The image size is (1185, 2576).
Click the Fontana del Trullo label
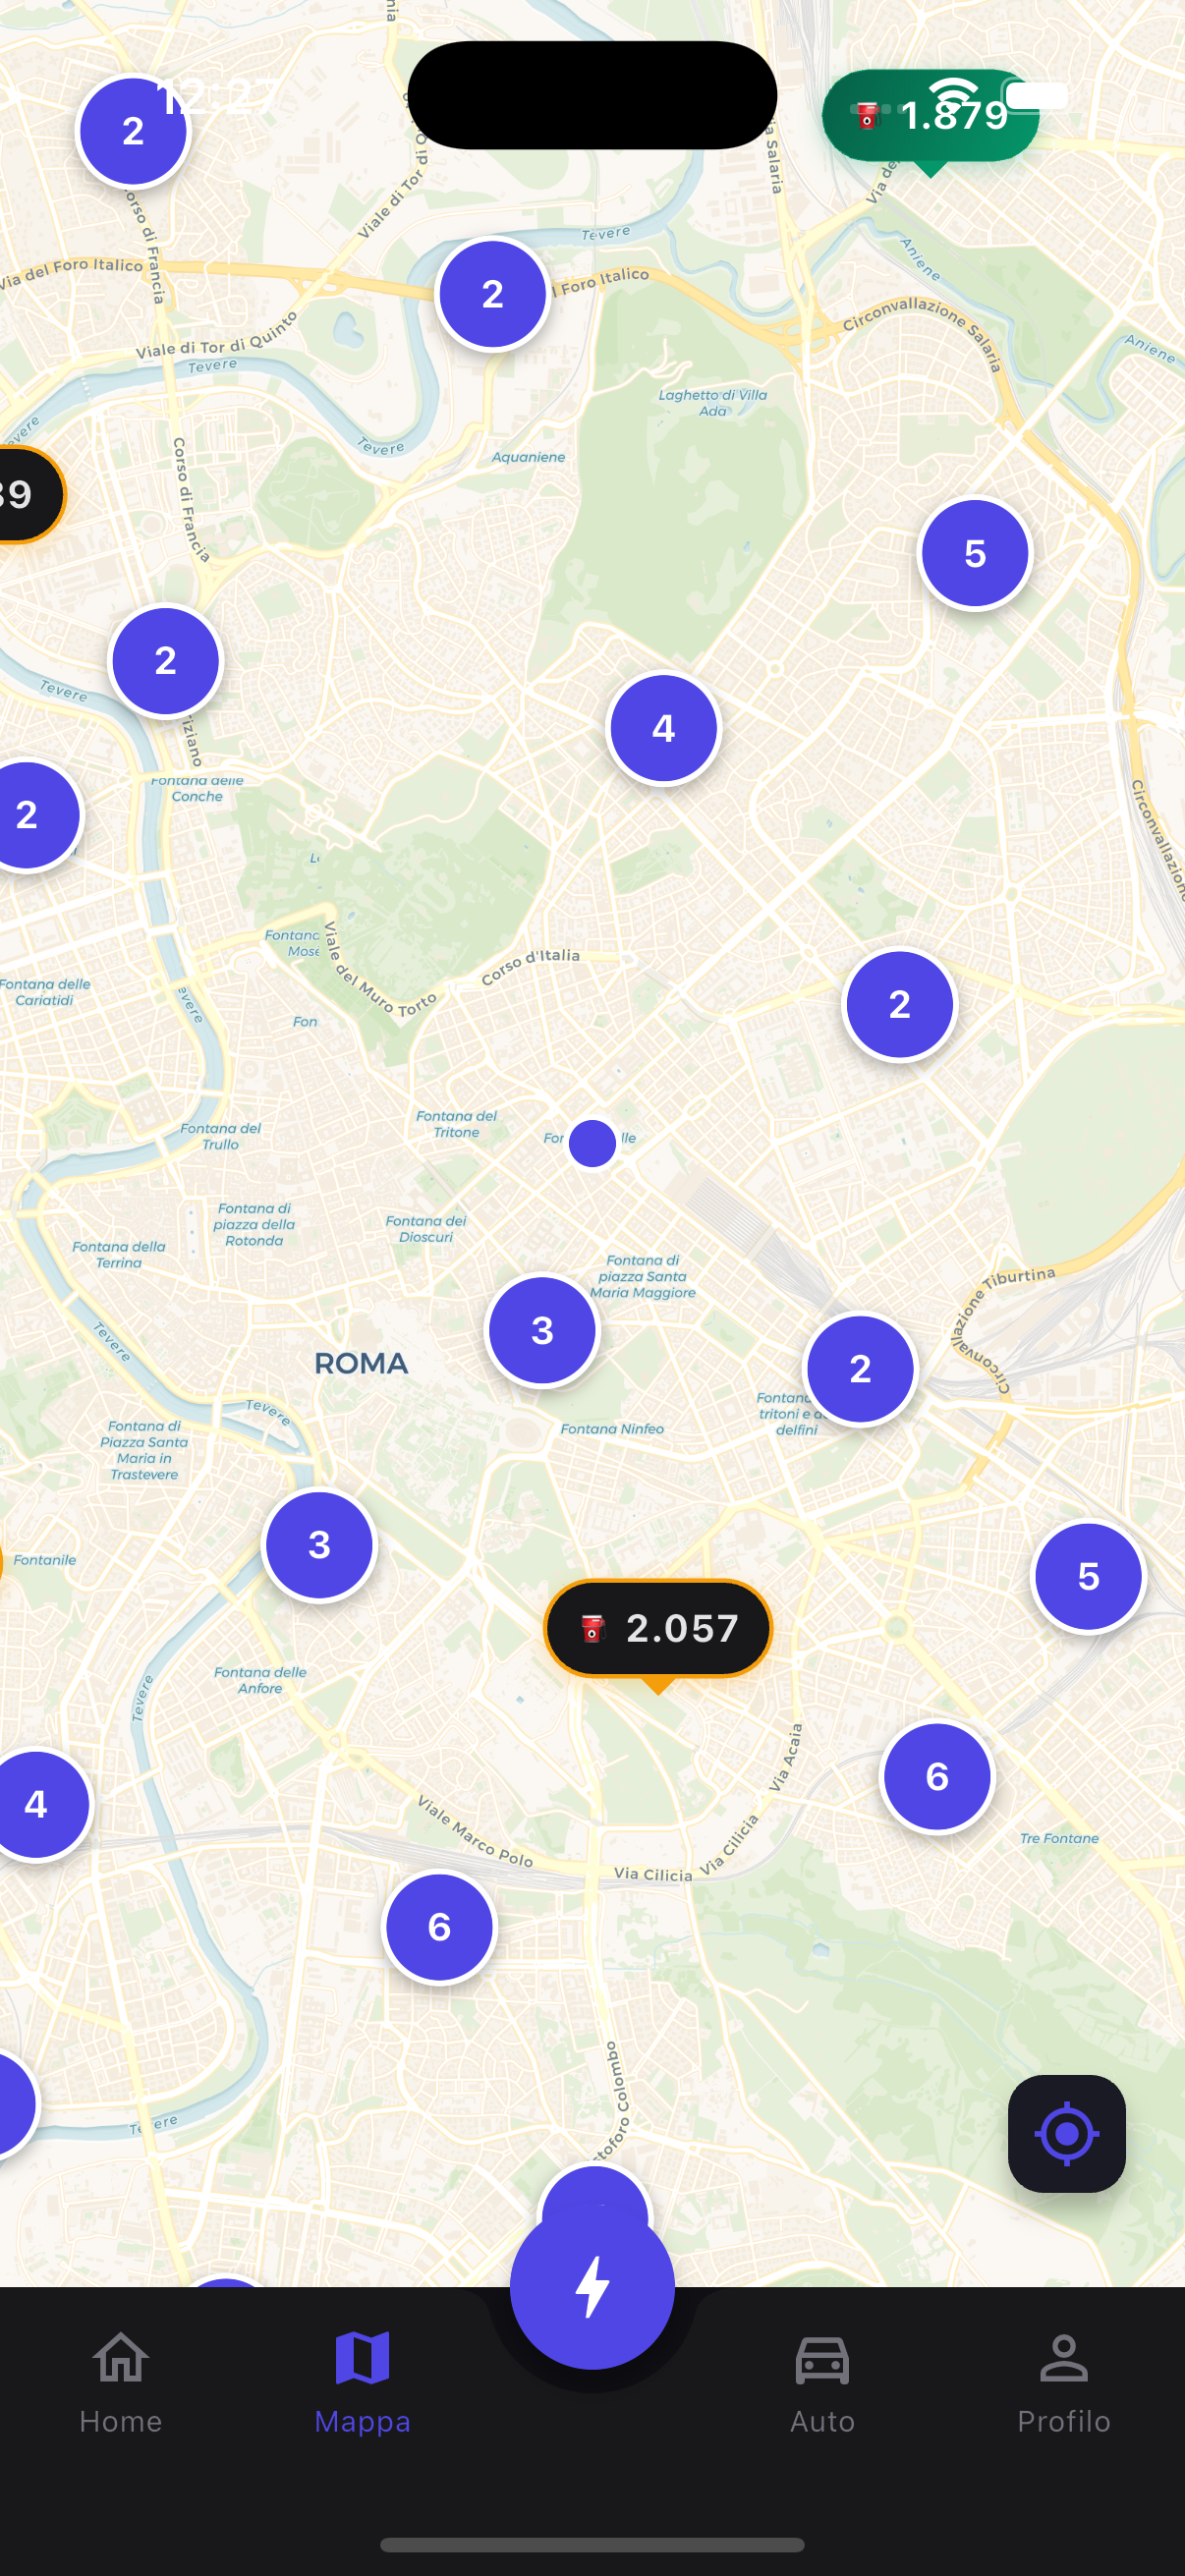(x=221, y=1136)
